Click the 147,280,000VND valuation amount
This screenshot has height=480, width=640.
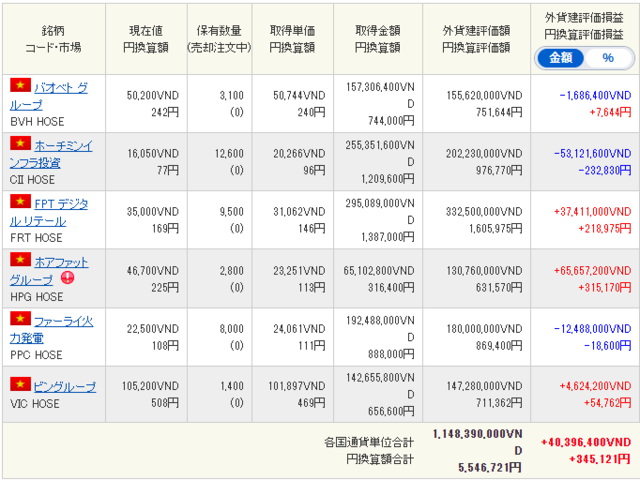tap(484, 386)
